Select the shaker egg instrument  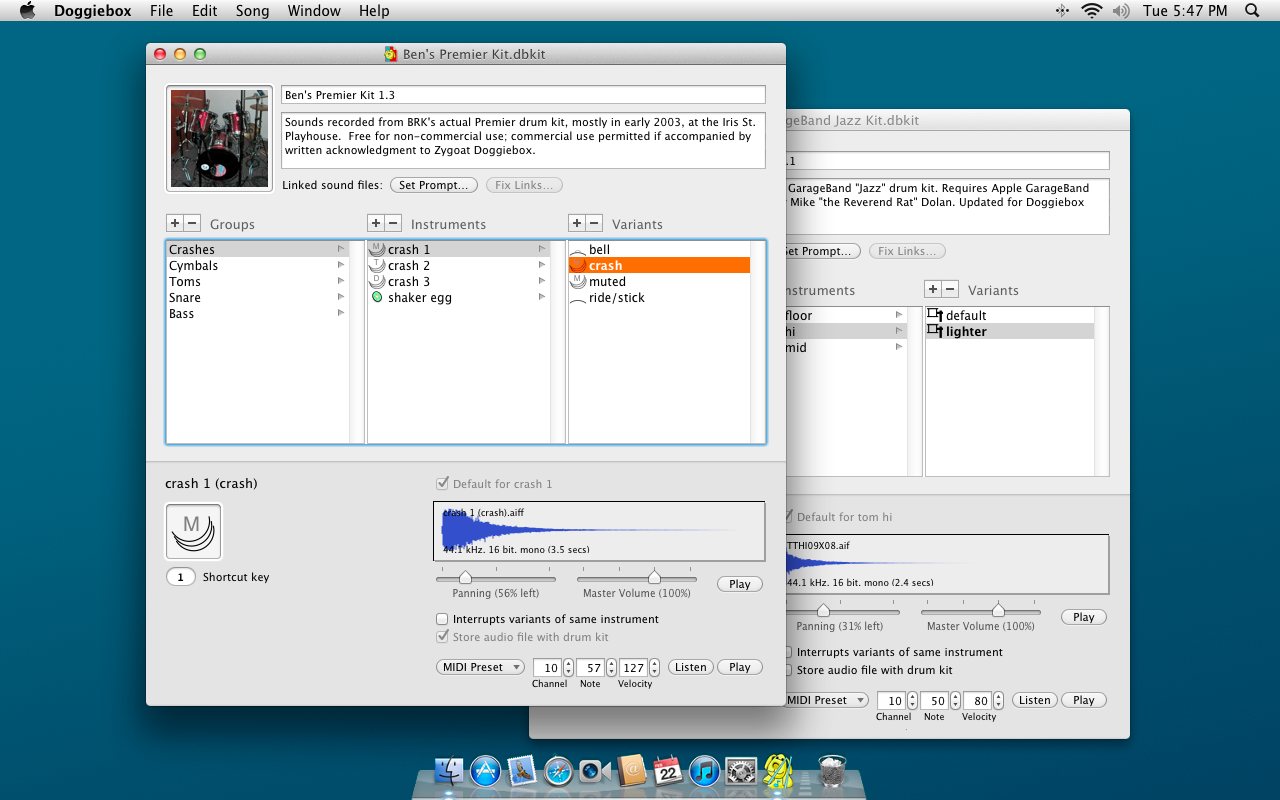[x=419, y=298]
